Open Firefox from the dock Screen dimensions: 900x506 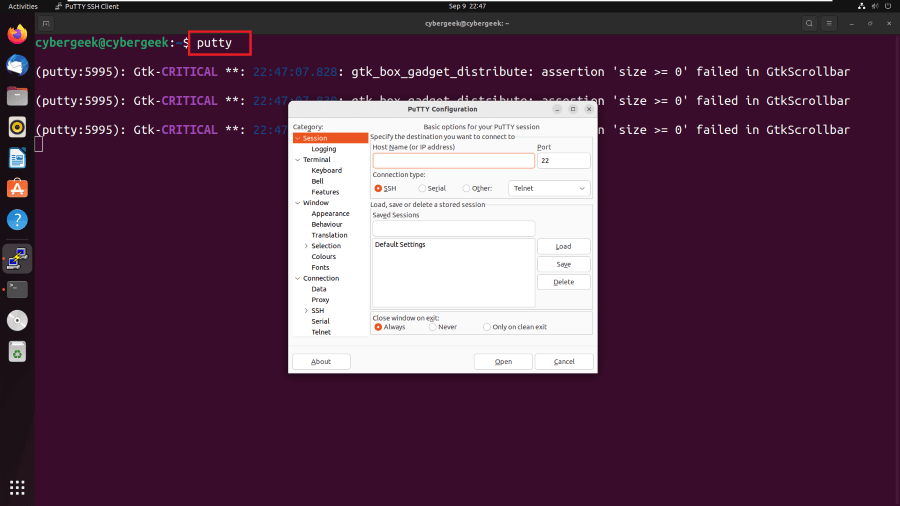[x=17, y=34]
